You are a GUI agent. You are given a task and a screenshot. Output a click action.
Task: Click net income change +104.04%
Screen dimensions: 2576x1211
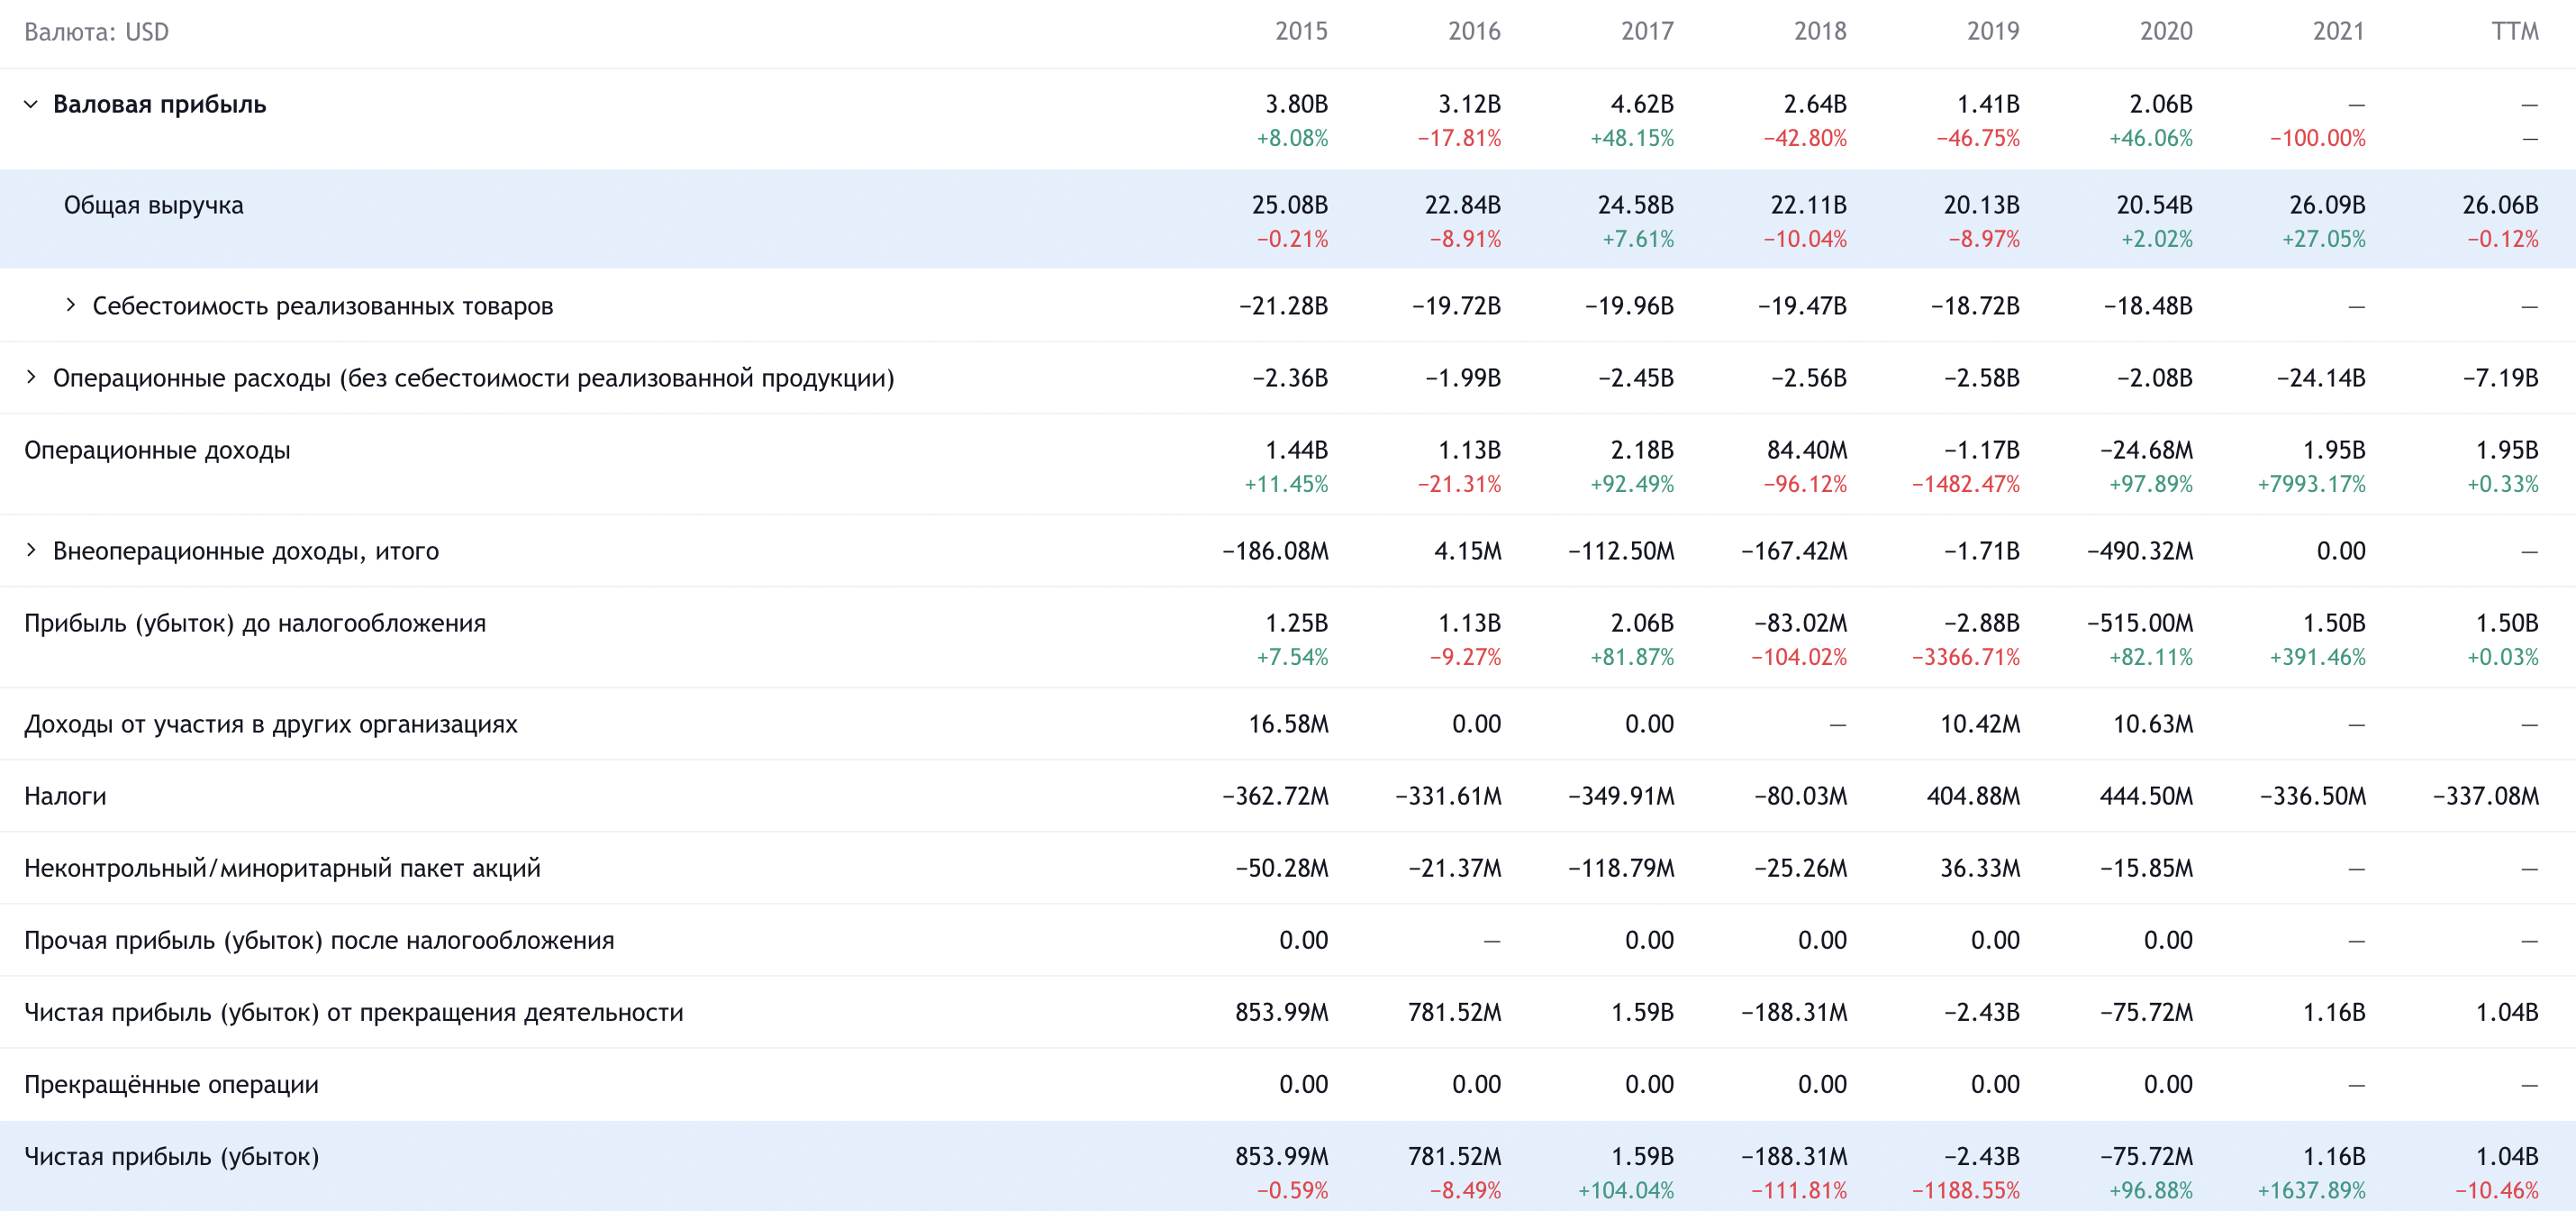click(x=1626, y=1190)
